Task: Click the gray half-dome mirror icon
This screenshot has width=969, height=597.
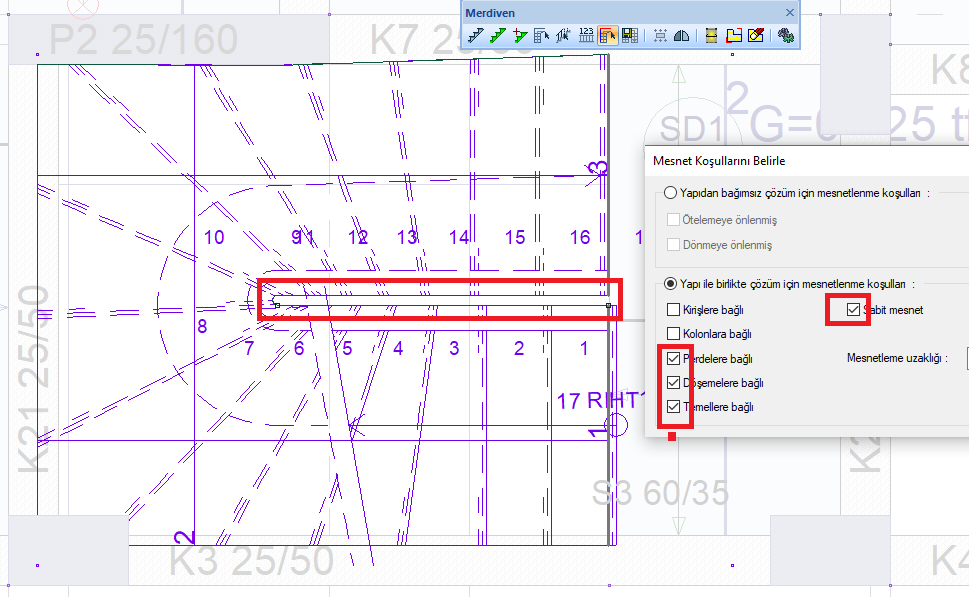Action: click(682, 36)
